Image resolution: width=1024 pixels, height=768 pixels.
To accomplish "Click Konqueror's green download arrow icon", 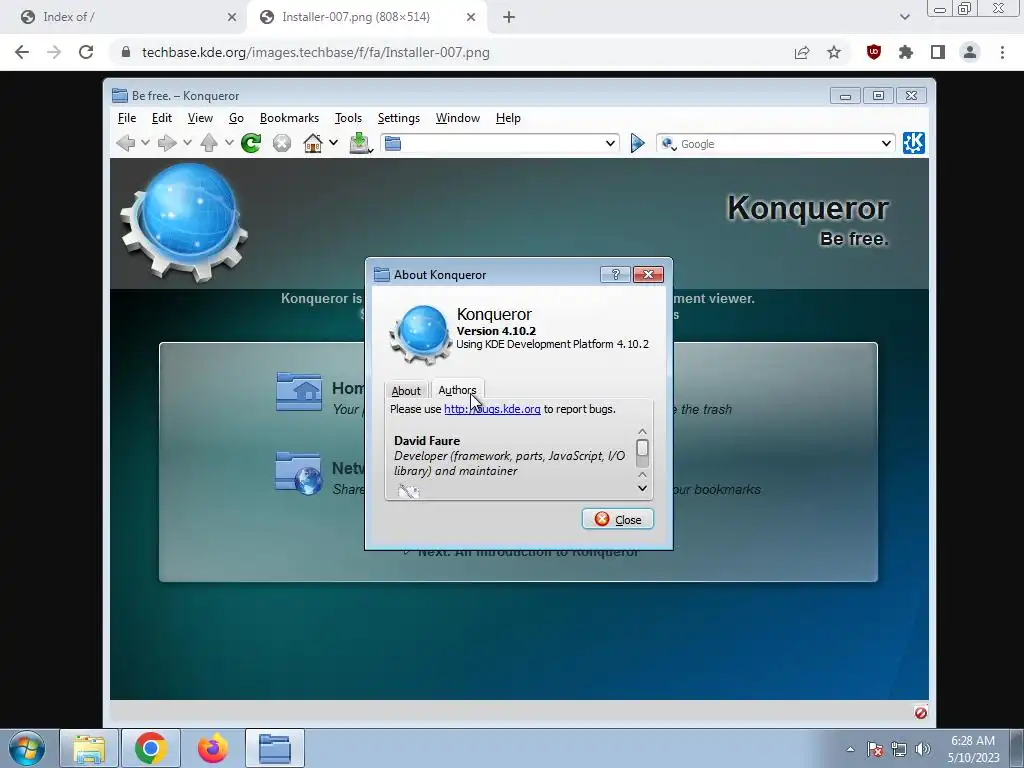I will [360, 142].
